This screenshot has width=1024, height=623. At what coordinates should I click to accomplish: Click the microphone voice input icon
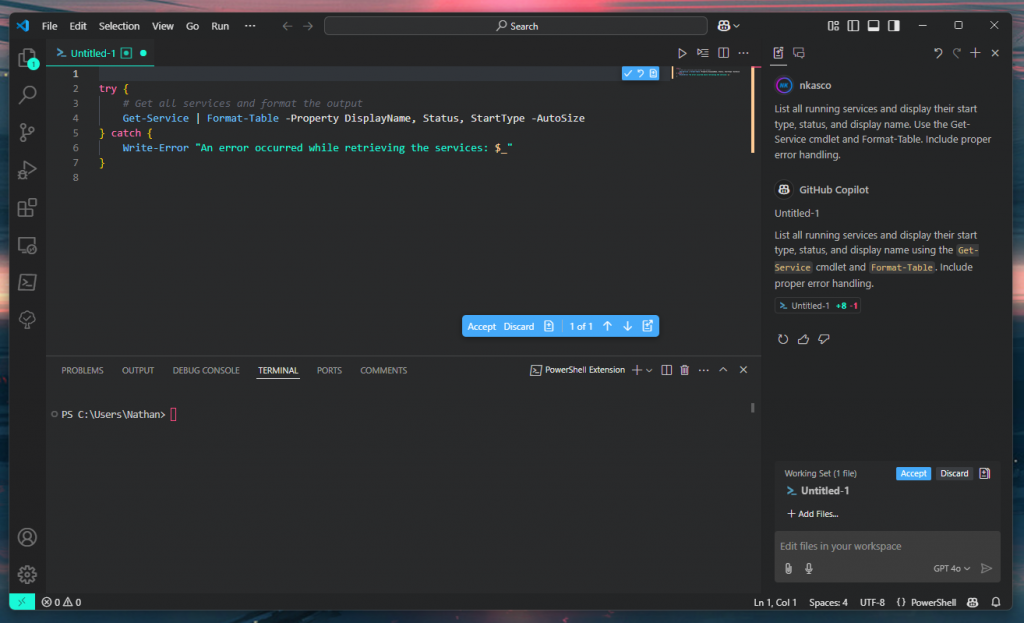(808, 568)
